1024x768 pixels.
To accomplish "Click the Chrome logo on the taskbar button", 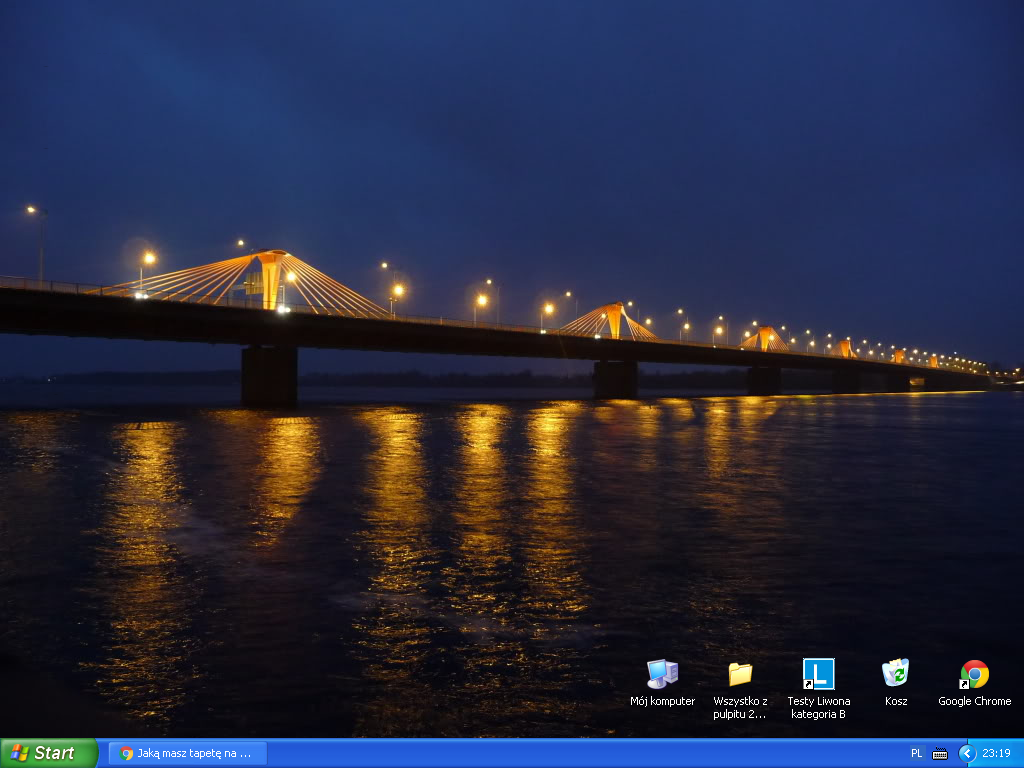I will 126,753.
